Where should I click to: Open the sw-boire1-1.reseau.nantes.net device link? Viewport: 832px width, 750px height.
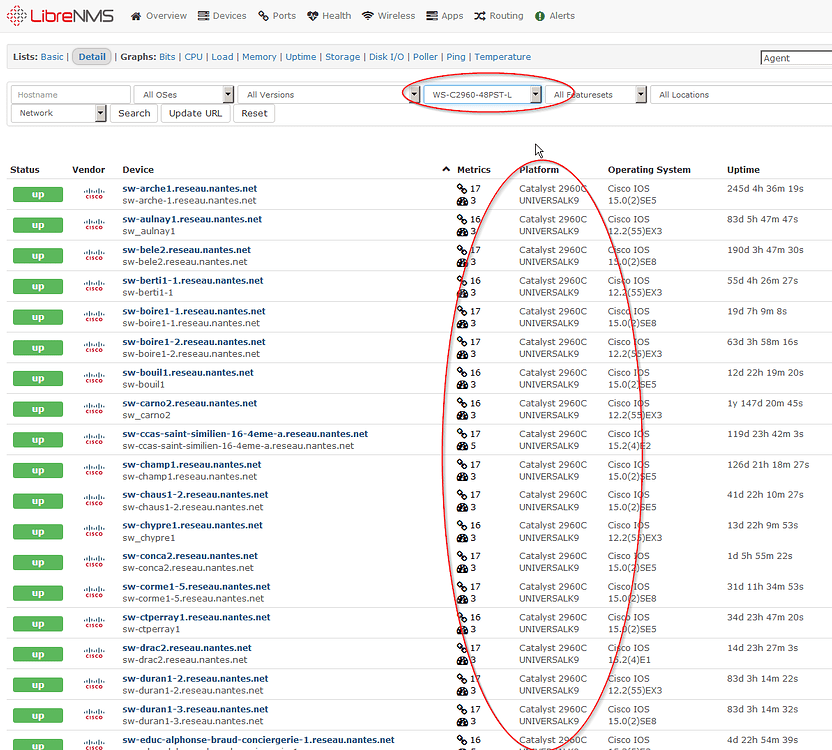tap(194, 311)
